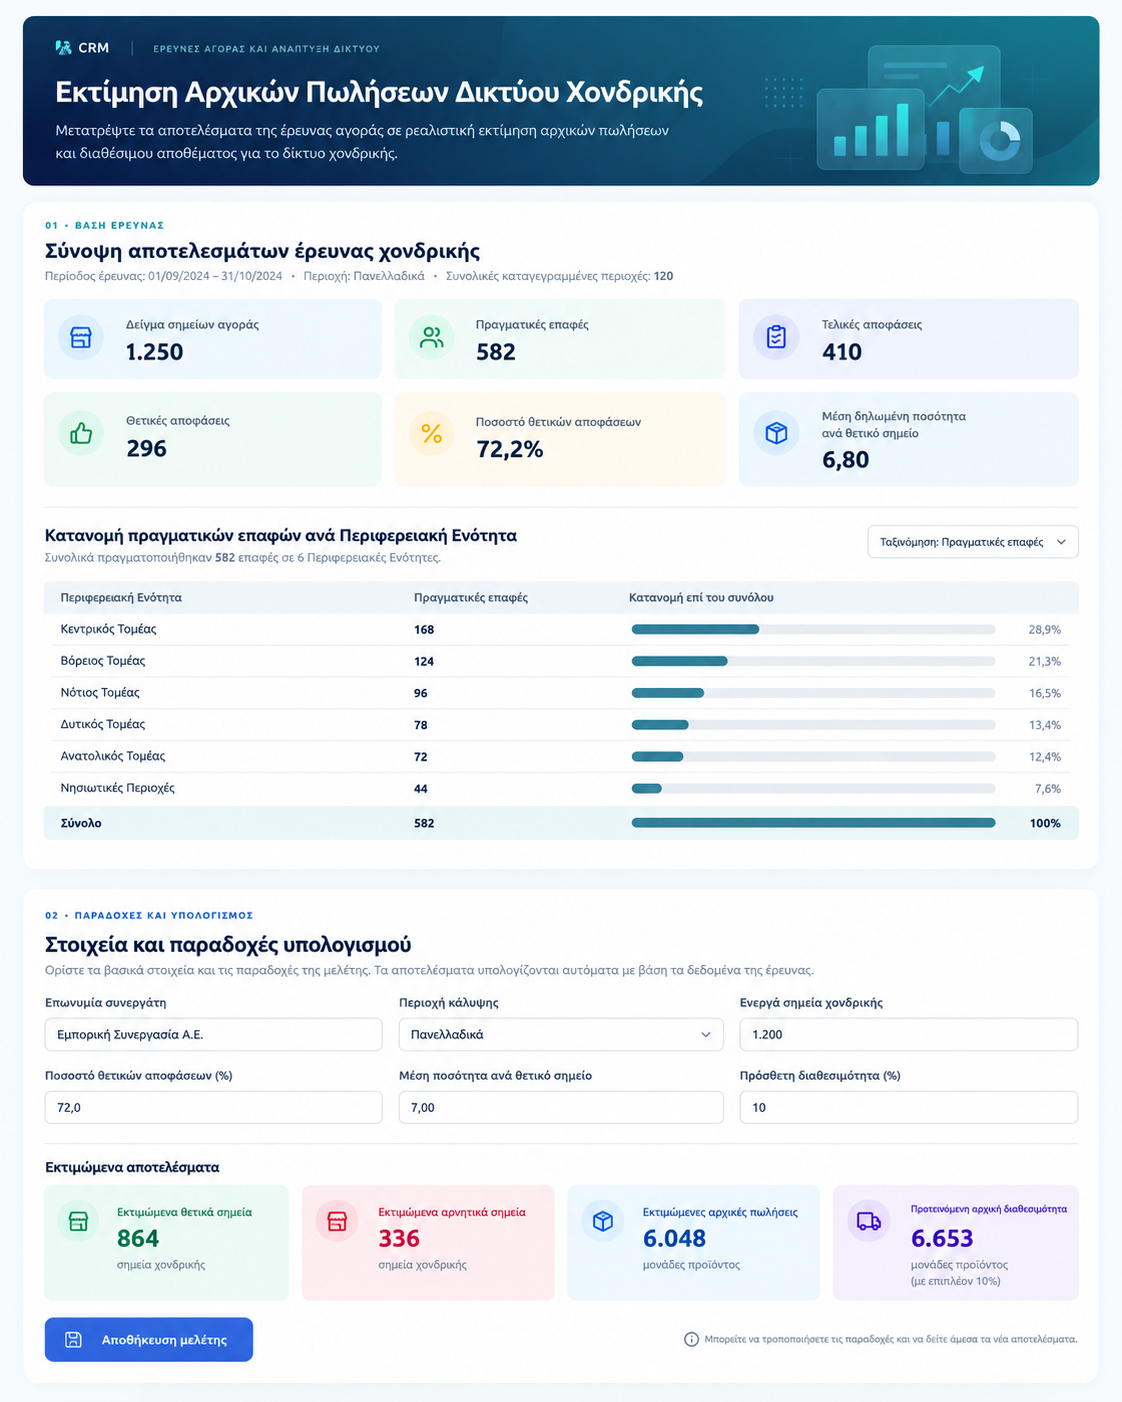Image resolution: width=1122 pixels, height=1402 pixels.
Task: Click the clipboard icon beside Τελικές αποφάσεις
Action: tap(776, 338)
